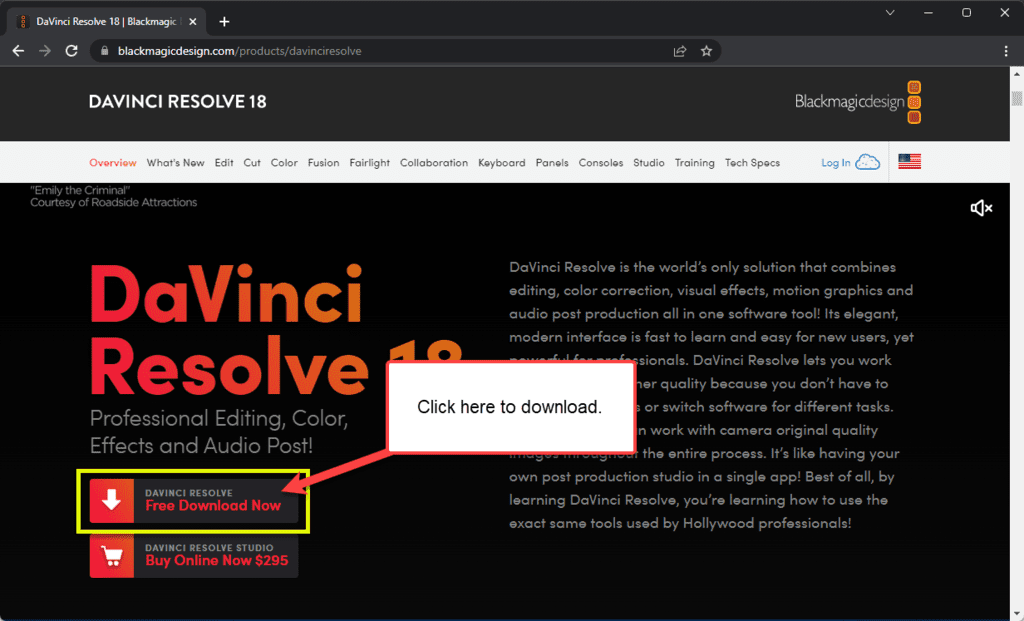
Task: Open the Keyboard section
Action: 502,163
